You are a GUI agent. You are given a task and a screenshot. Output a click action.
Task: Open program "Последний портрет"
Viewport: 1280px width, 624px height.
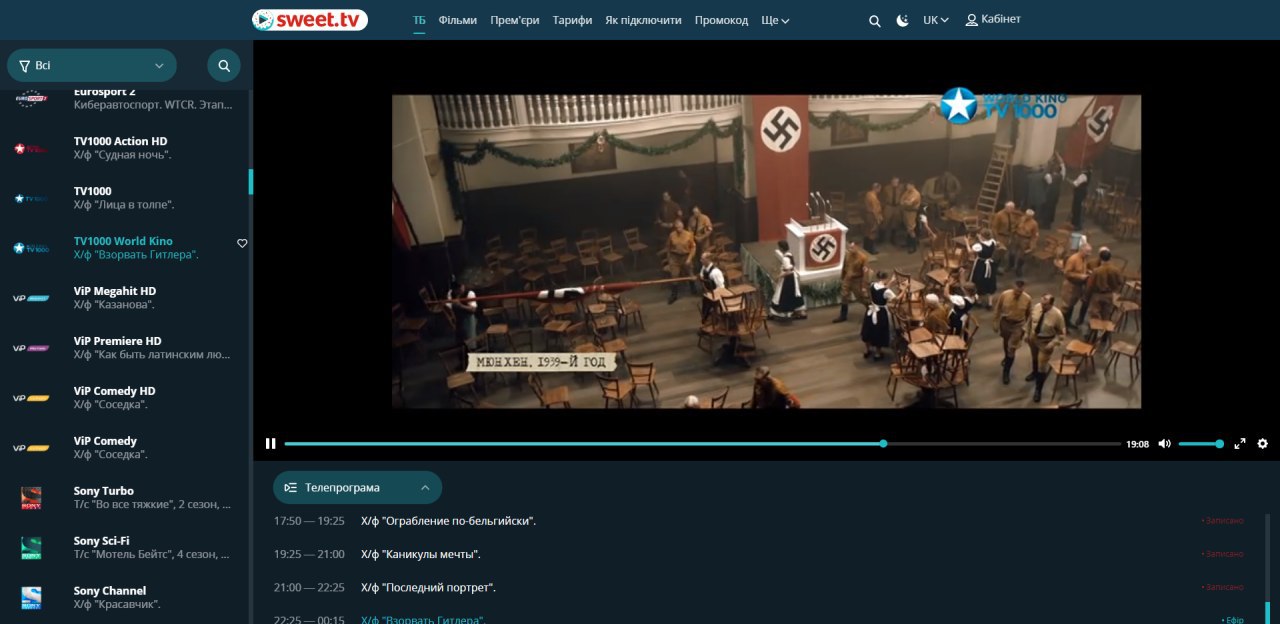tap(428, 587)
